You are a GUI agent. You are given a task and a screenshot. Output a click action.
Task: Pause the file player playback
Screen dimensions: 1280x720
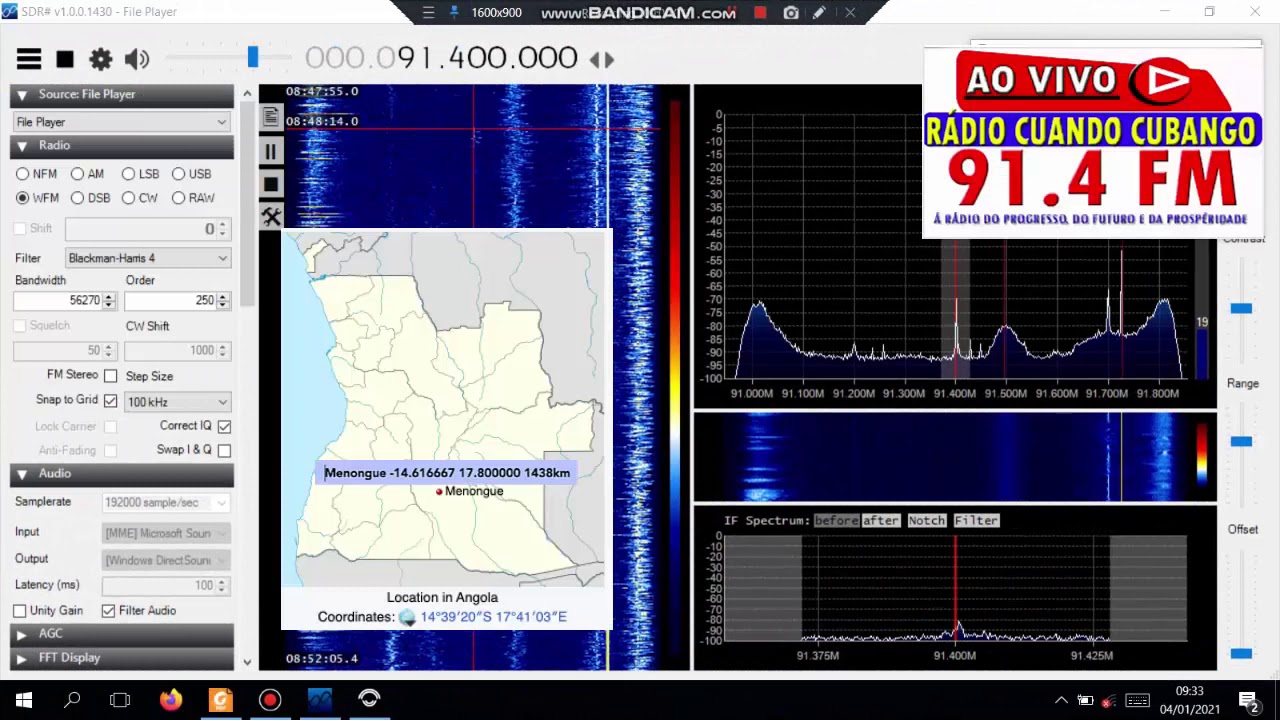coord(271,151)
